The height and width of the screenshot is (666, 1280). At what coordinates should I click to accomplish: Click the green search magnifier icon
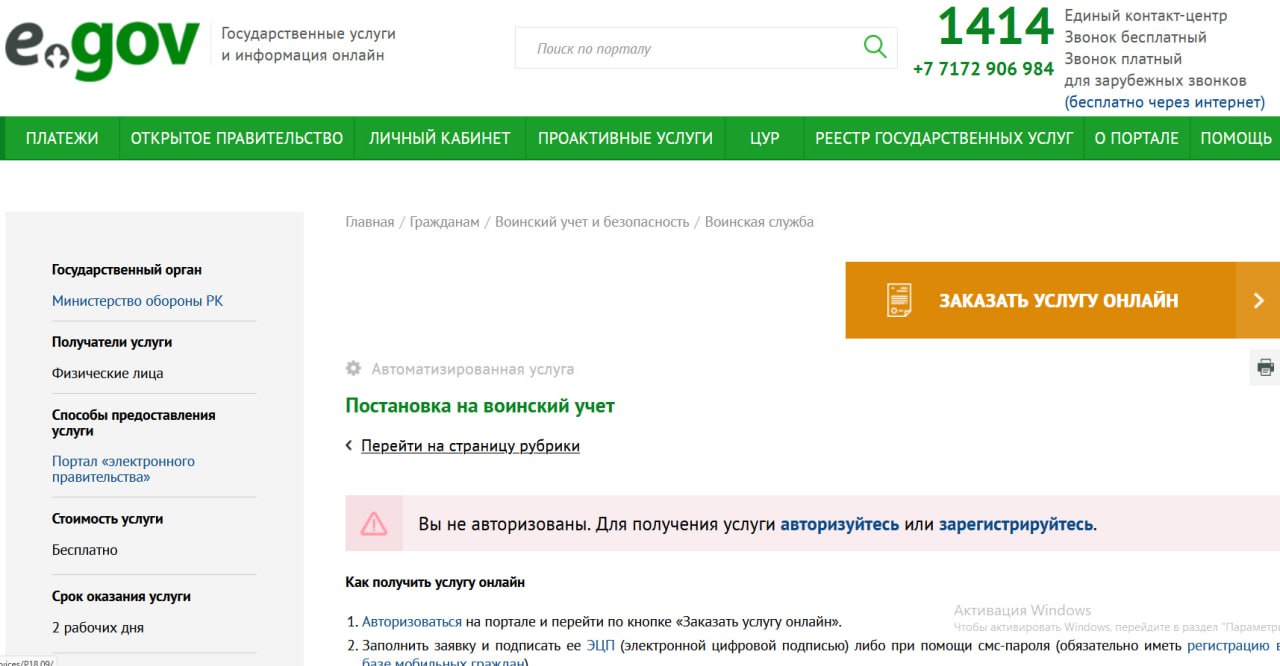pyautogui.click(x=874, y=47)
